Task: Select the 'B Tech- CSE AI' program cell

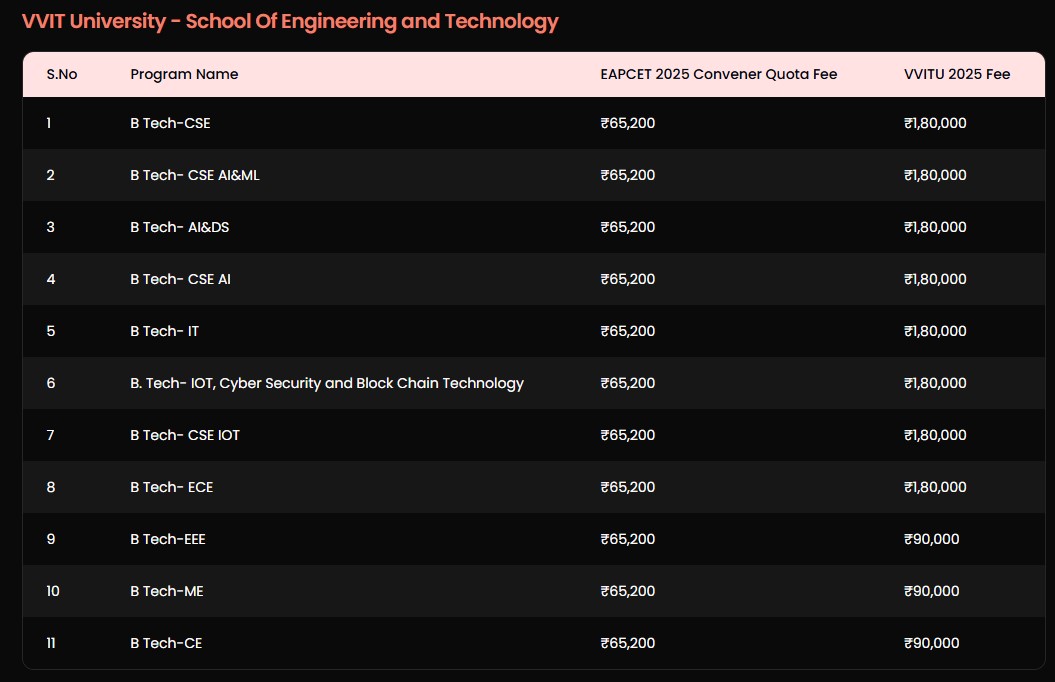Action: [180, 279]
